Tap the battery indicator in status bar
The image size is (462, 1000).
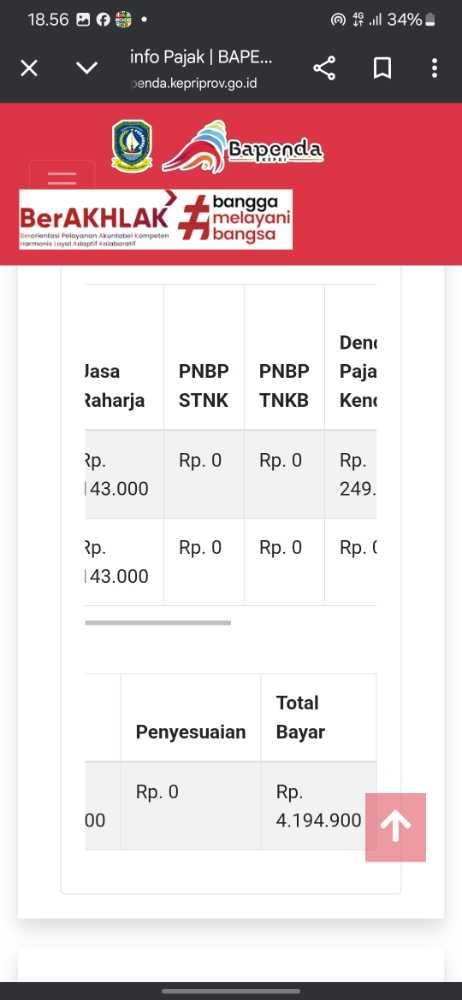[x=430, y=20]
